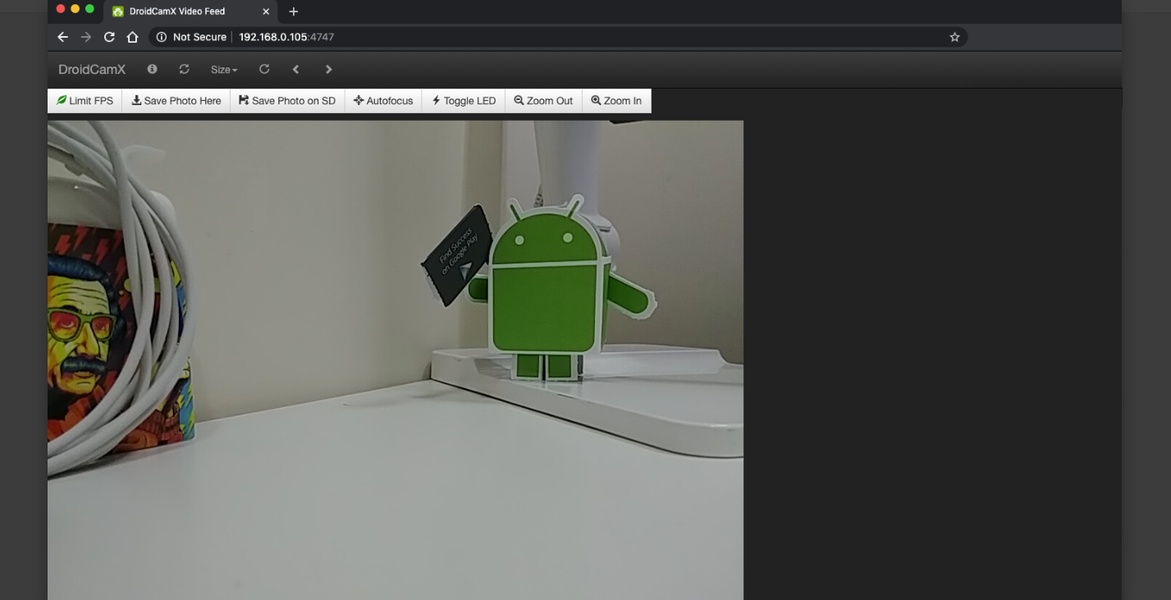The image size is (1171, 600).
Task: Reload the page with refresh icon
Action: (x=109, y=37)
